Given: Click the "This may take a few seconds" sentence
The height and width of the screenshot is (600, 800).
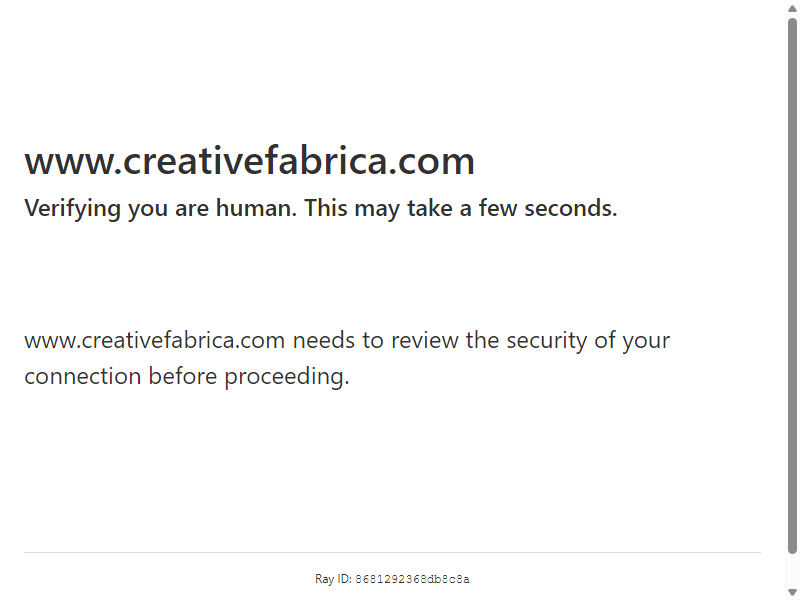Looking at the screenshot, I should pyautogui.click(x=461, y=208).
